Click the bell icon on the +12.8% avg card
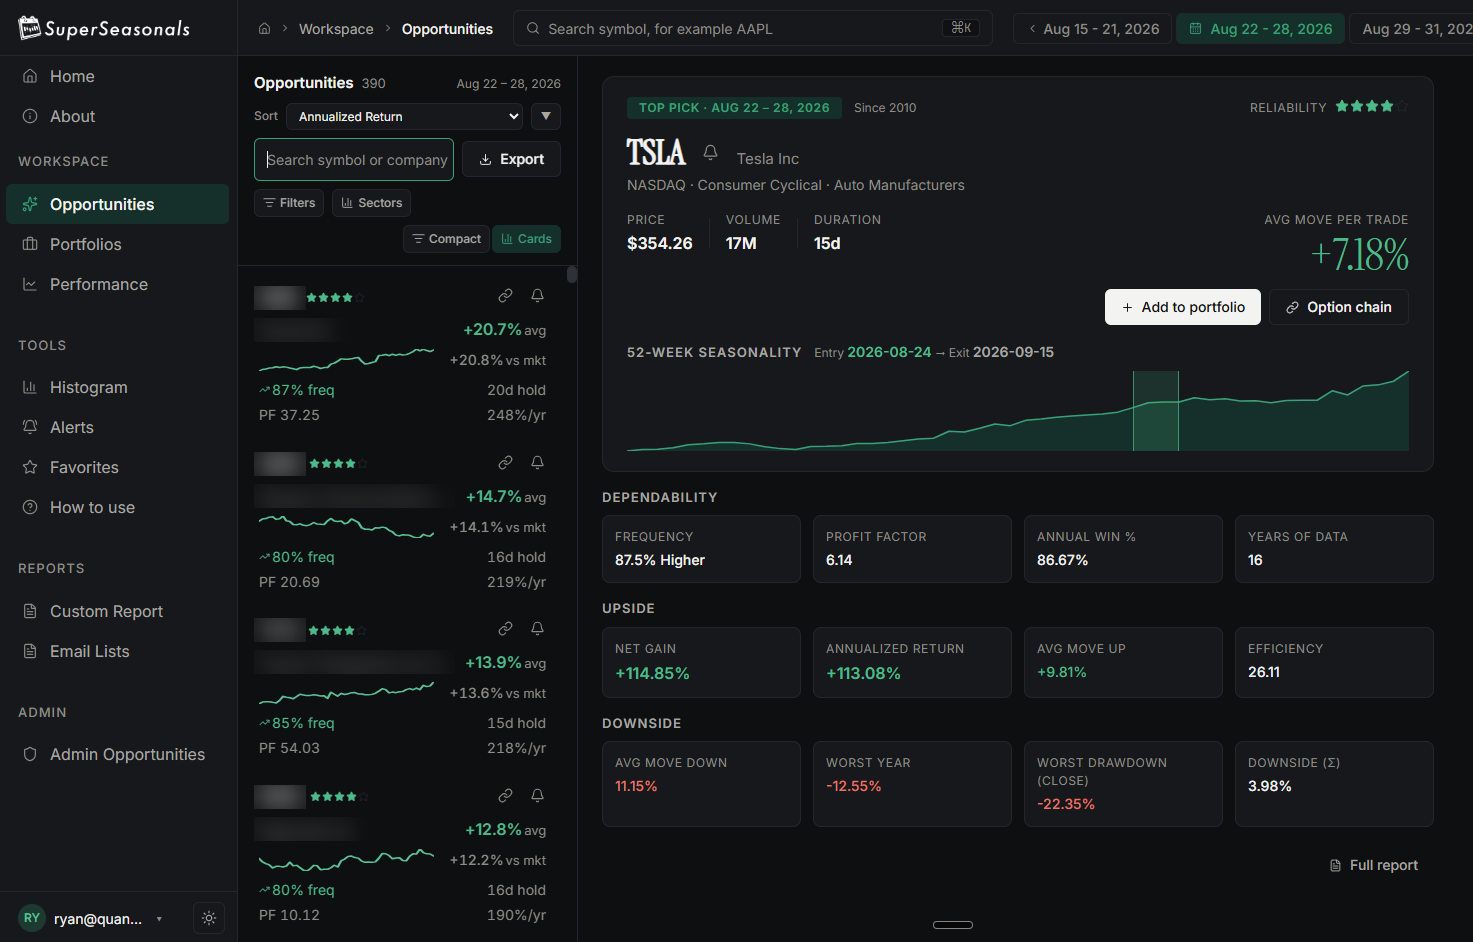This screenshot has height=942, width=1473. click(x=537, y=796)
